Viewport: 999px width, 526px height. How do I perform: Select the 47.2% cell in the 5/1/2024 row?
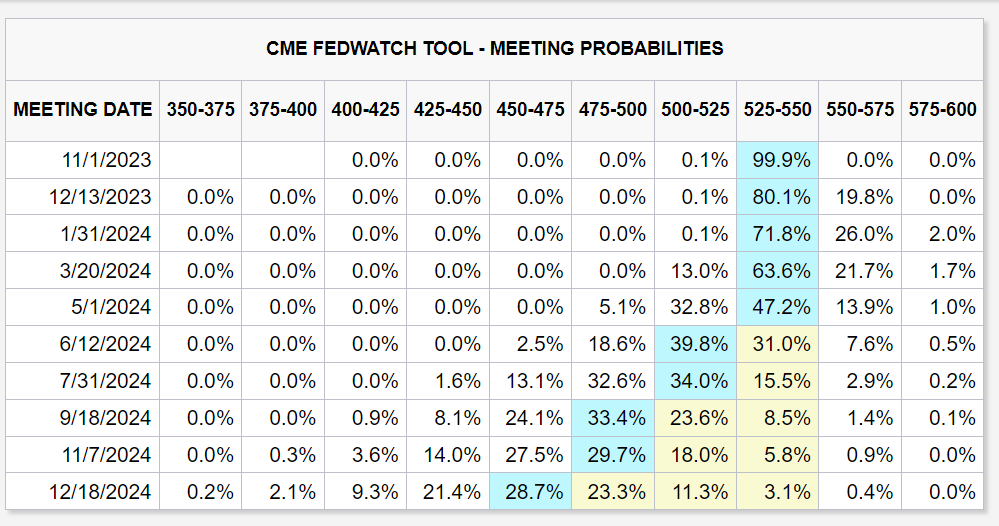pyautogui.click(x=778, y=308)
